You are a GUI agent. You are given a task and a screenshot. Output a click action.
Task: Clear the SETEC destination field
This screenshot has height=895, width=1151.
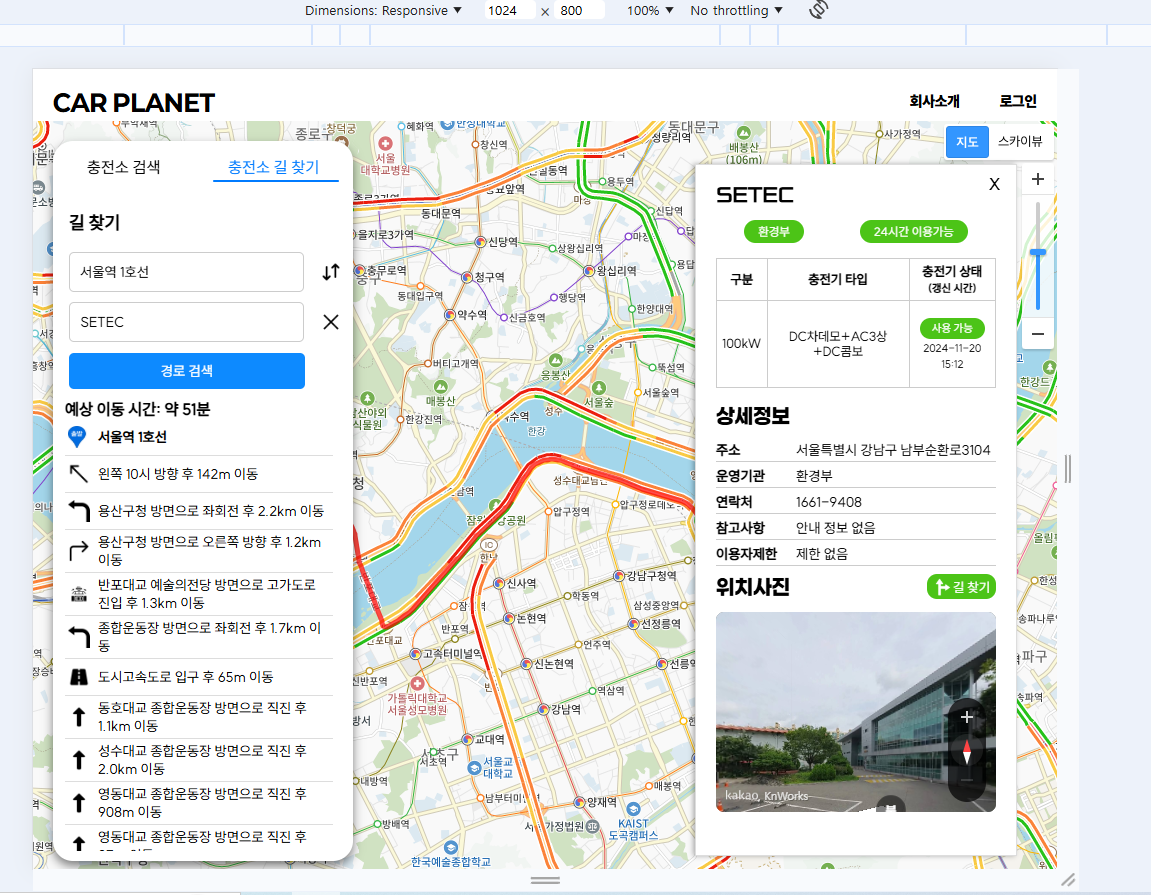click(331, 322)
